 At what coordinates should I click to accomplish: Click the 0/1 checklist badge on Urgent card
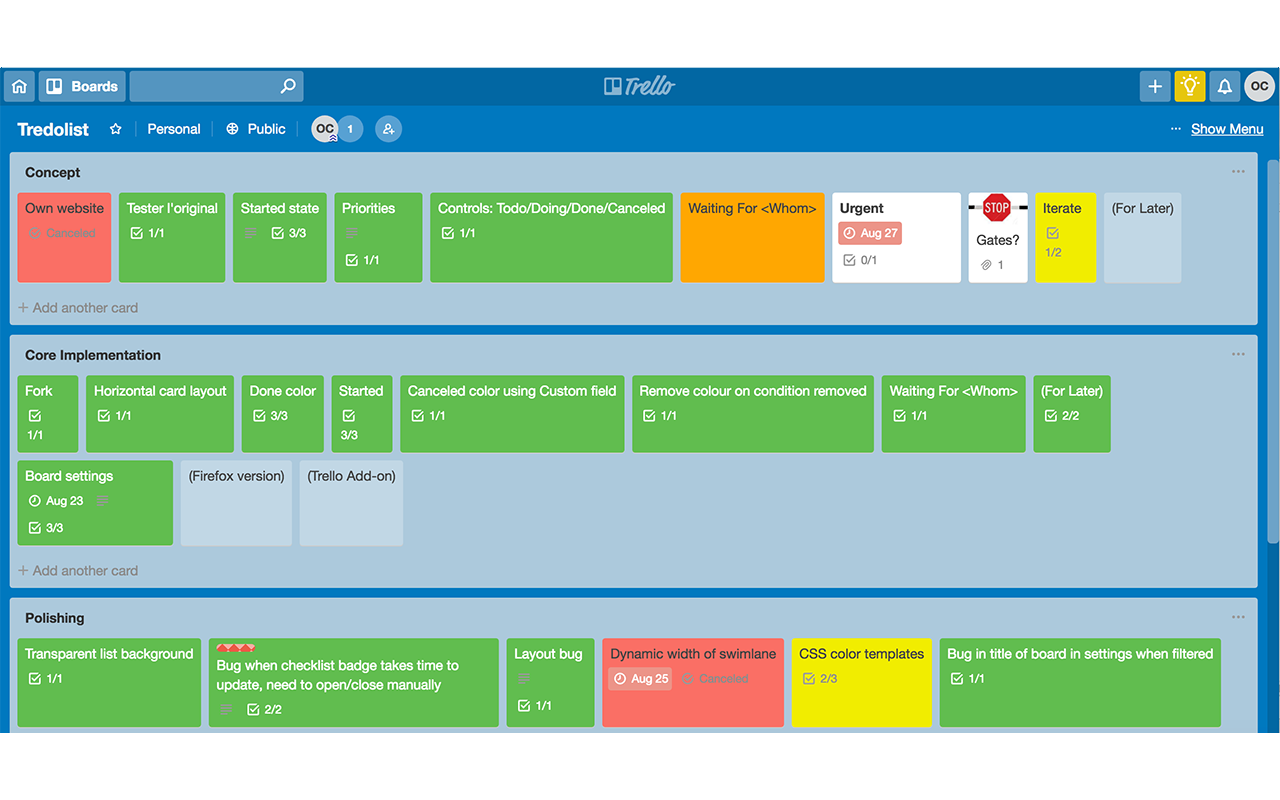[x=860, y=260]
